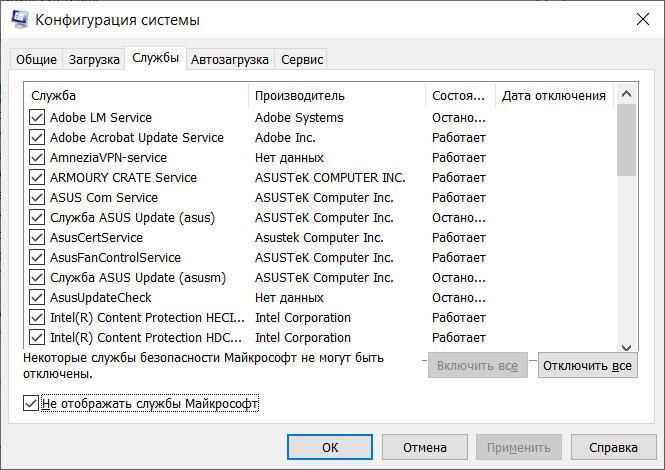Switch to the Общие tab
Screen dimensions: 665x470
pos(36,60)
